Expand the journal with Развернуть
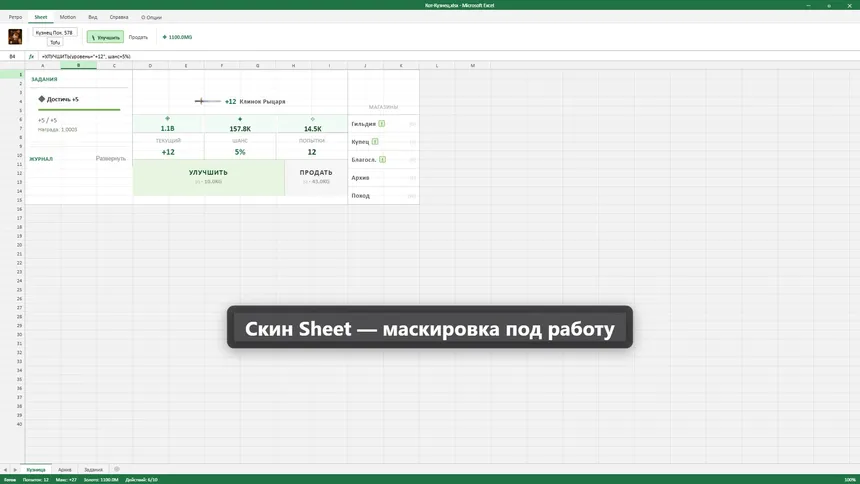This screenshot has height=484, width=860. click(x=111, y=159)
